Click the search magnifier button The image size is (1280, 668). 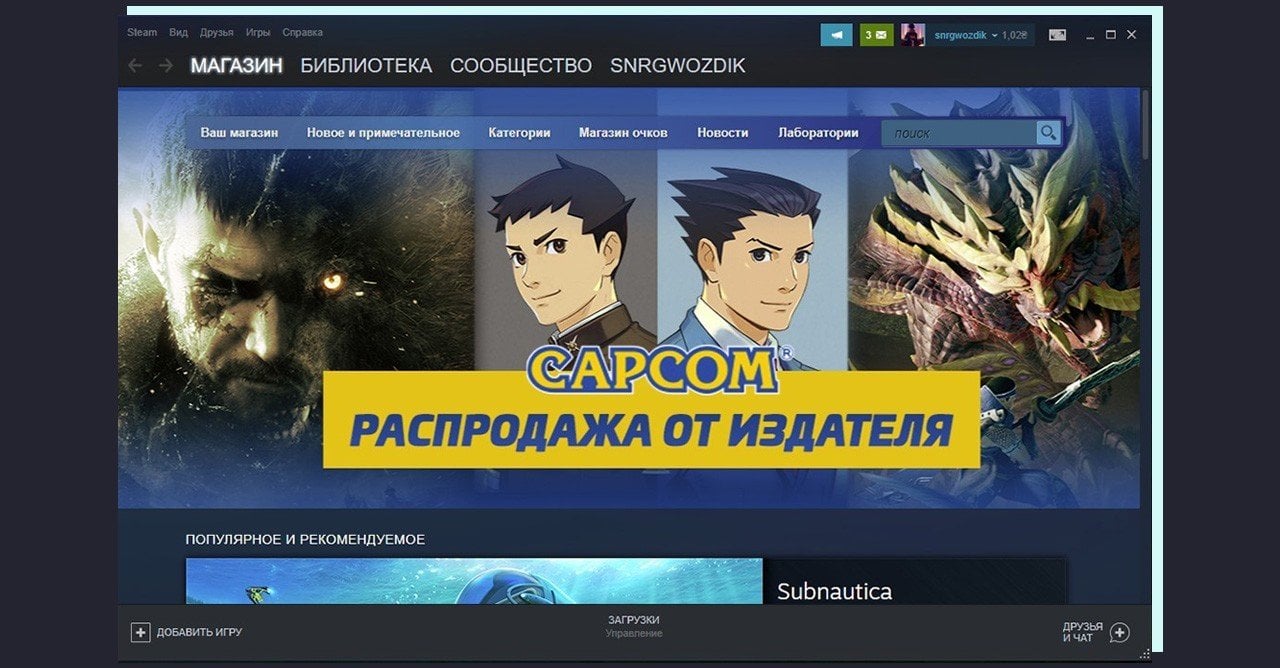(1048, 133)
